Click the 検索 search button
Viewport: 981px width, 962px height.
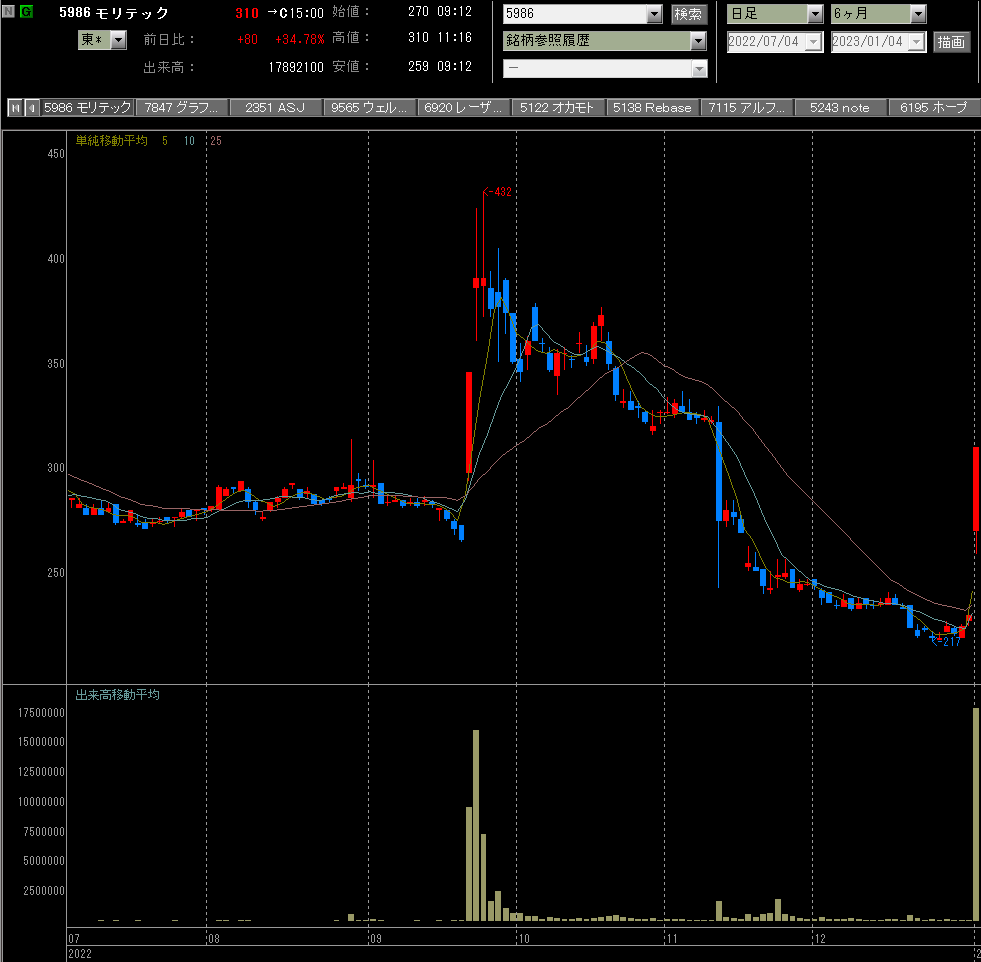688,14
